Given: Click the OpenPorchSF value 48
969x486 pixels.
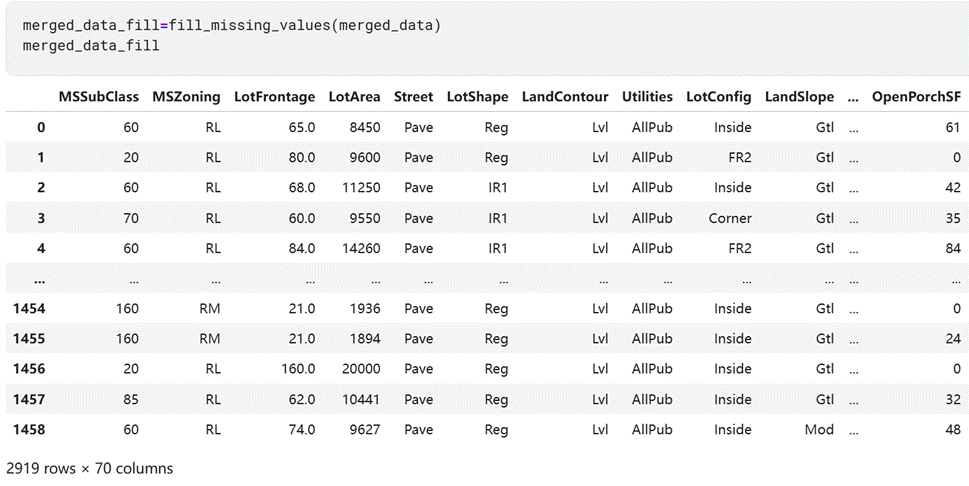Looking at the screenshot, I should click(x=953, y=430).
